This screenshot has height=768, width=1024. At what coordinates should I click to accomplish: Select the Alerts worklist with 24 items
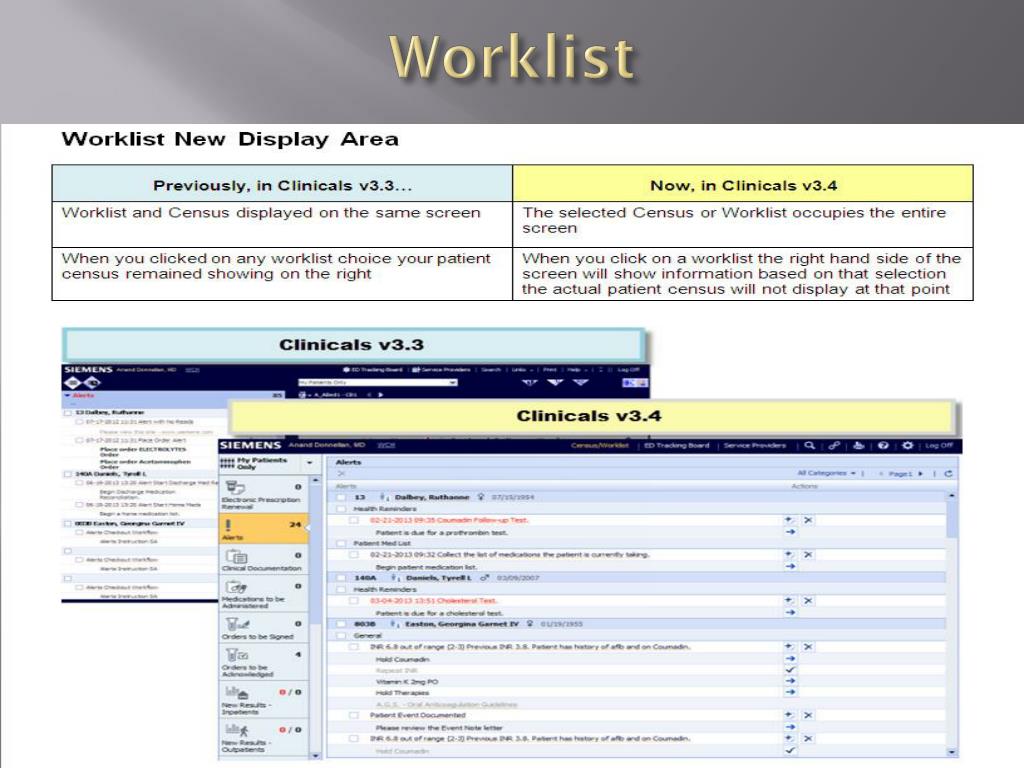click(263, 528)
